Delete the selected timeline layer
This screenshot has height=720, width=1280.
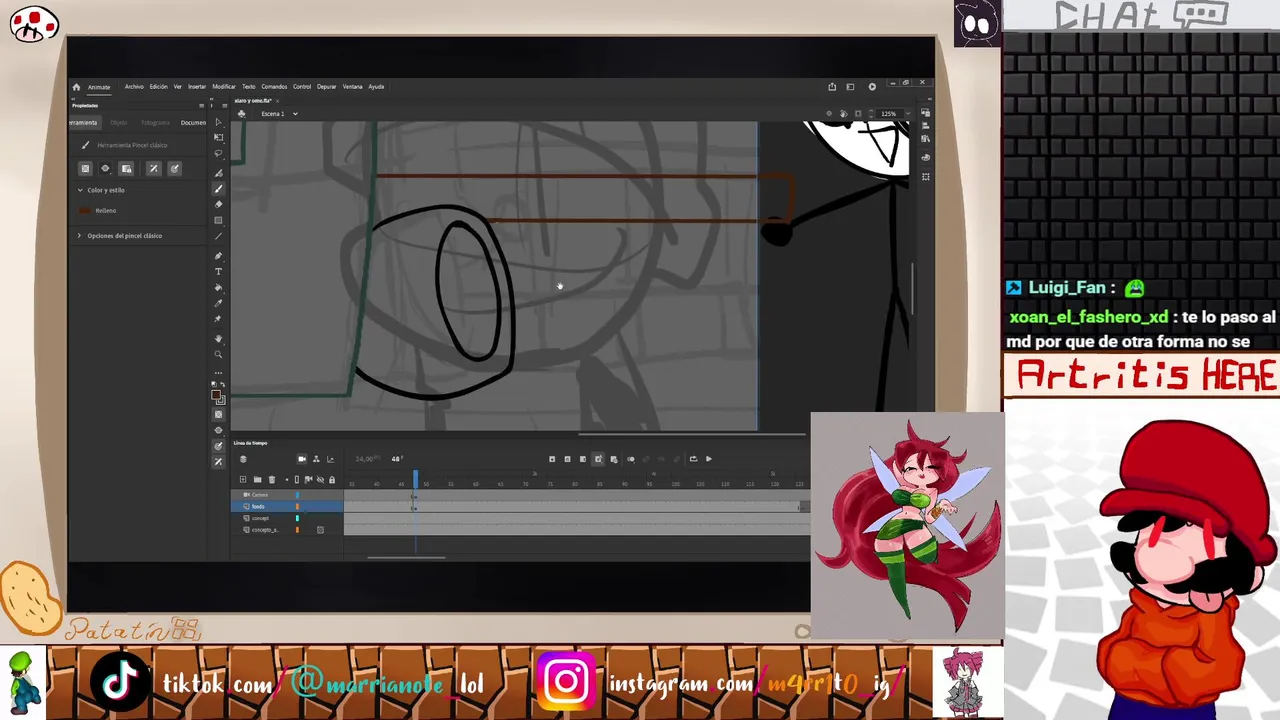pyautogui.click(x=272, y=479)
